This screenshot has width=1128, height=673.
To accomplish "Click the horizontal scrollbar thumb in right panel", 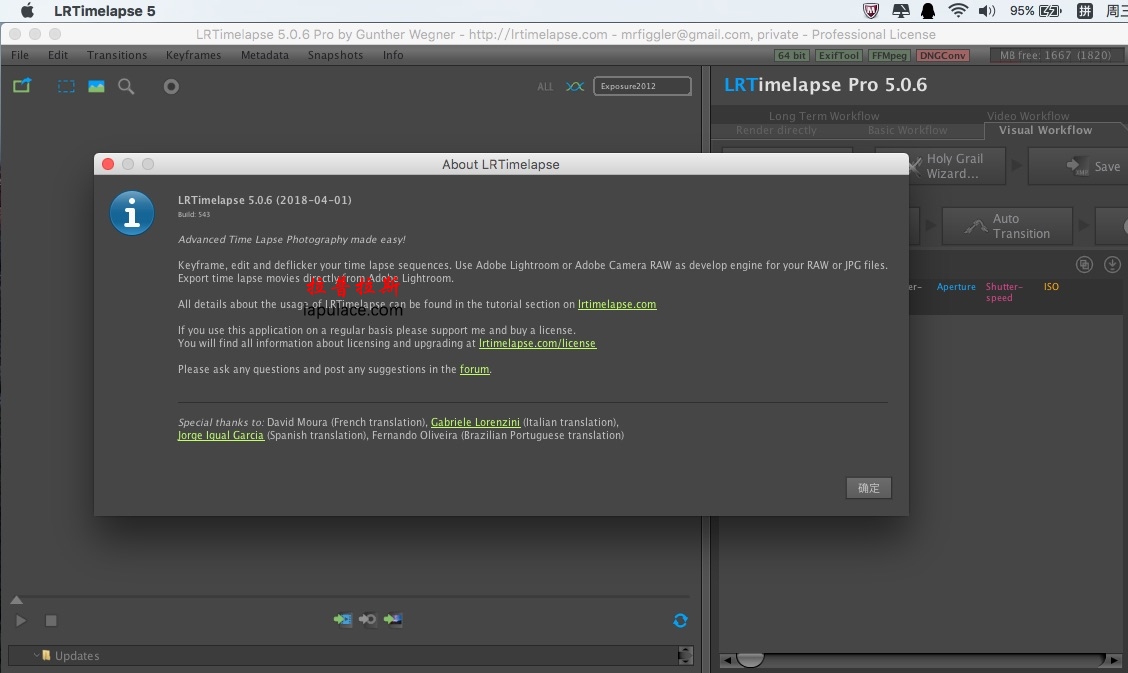I will tap(750, 659).
